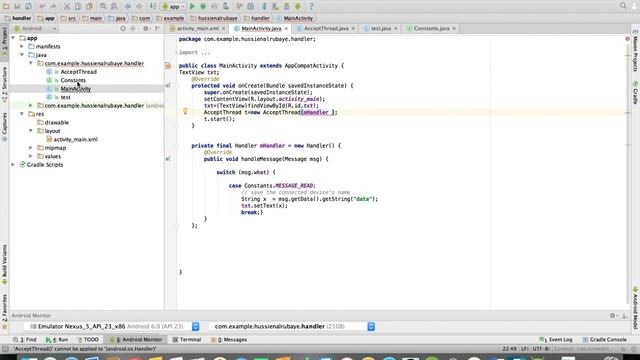Click the Copy toolbar icon

tap(78, 6)
